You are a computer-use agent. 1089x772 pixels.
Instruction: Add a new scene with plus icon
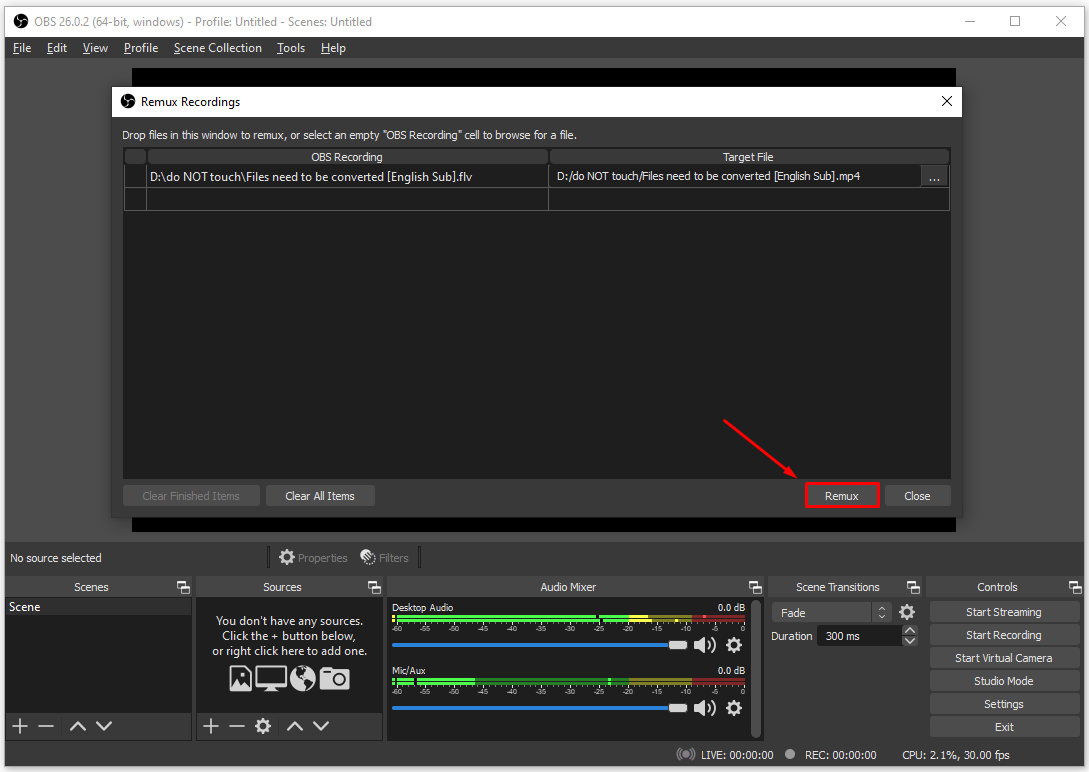click(20, 726)
